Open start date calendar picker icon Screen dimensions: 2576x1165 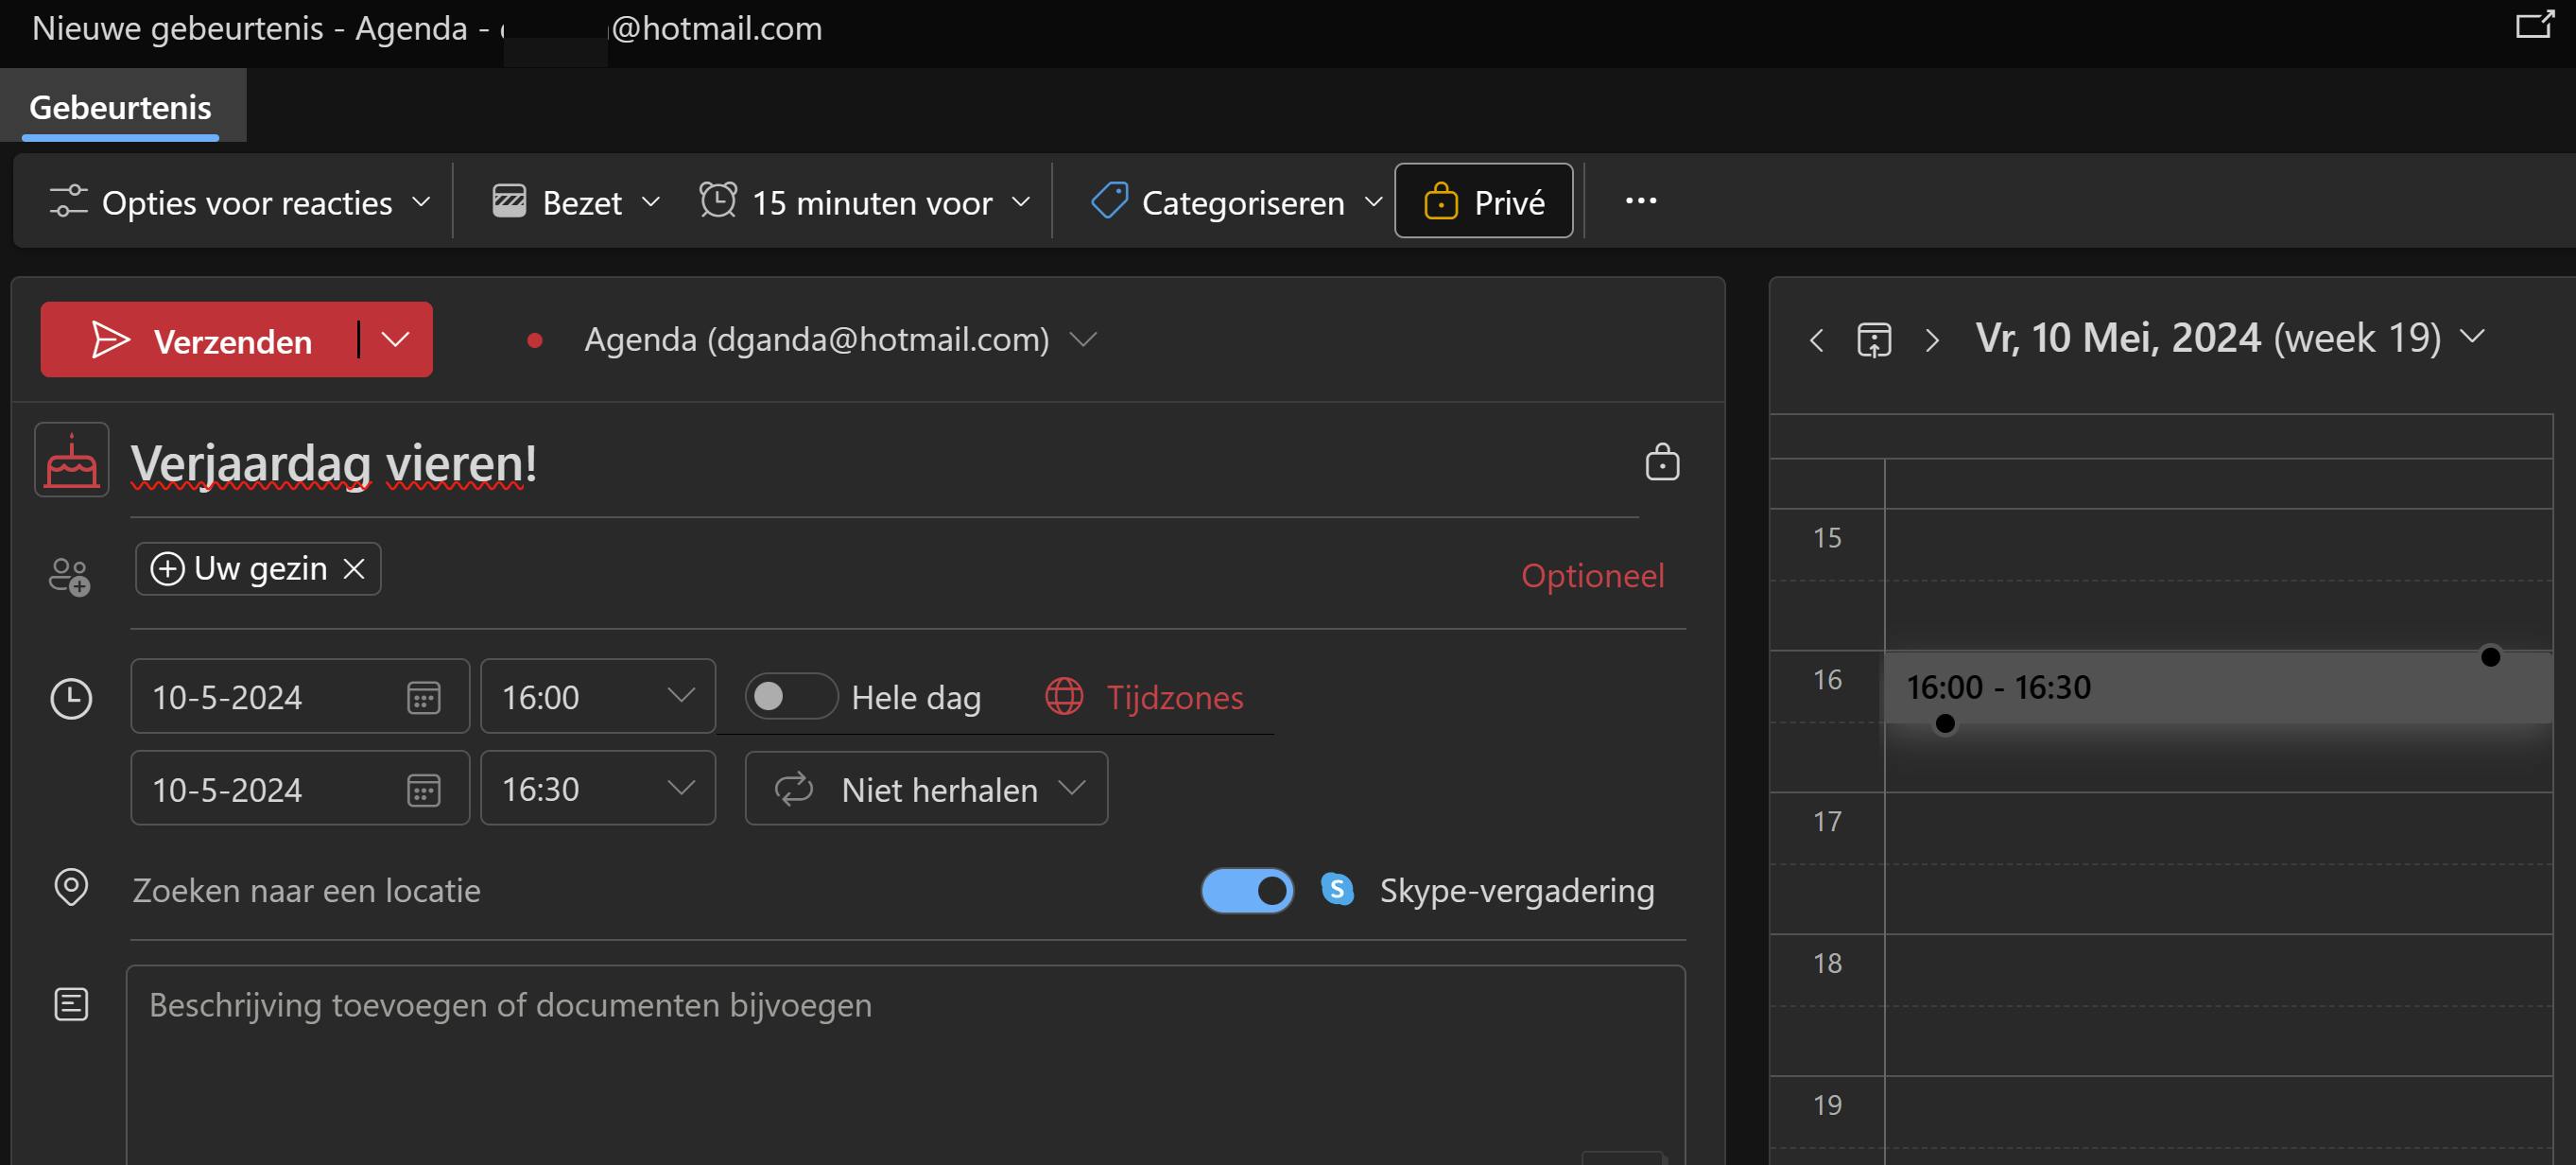423,697
